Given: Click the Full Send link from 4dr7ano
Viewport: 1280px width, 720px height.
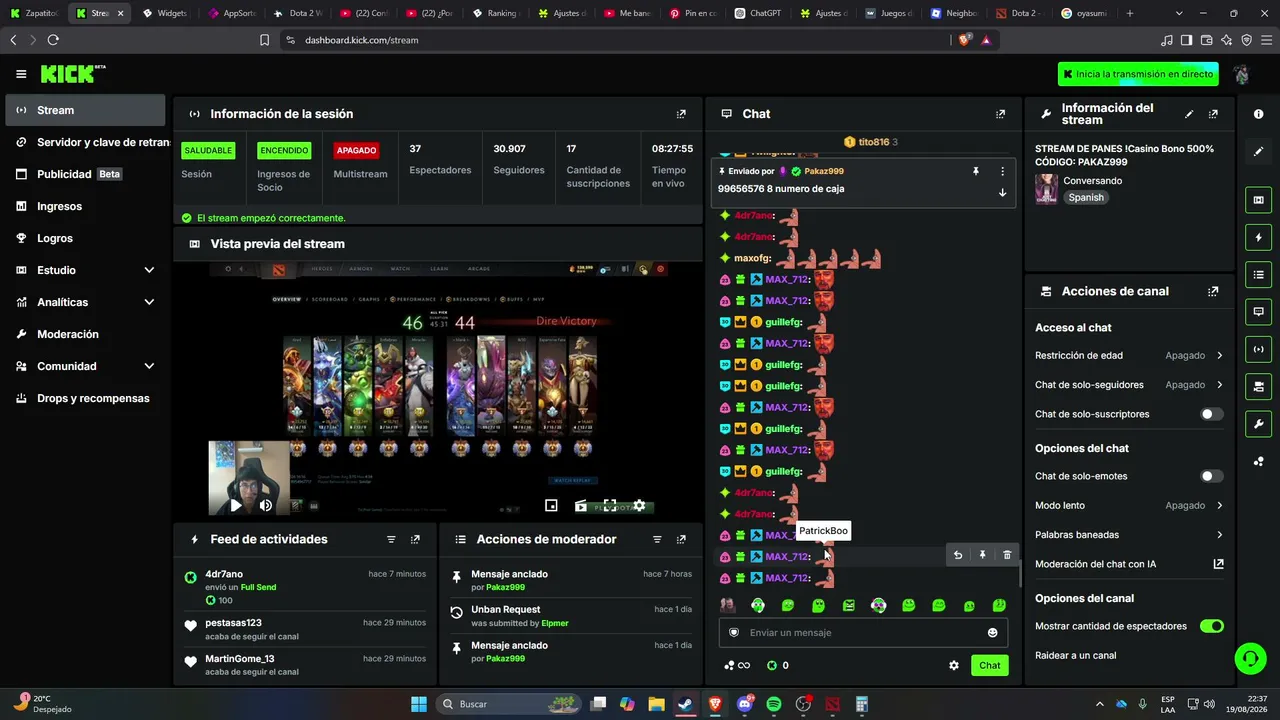Looking at the screenshot, I should (259, 587).
